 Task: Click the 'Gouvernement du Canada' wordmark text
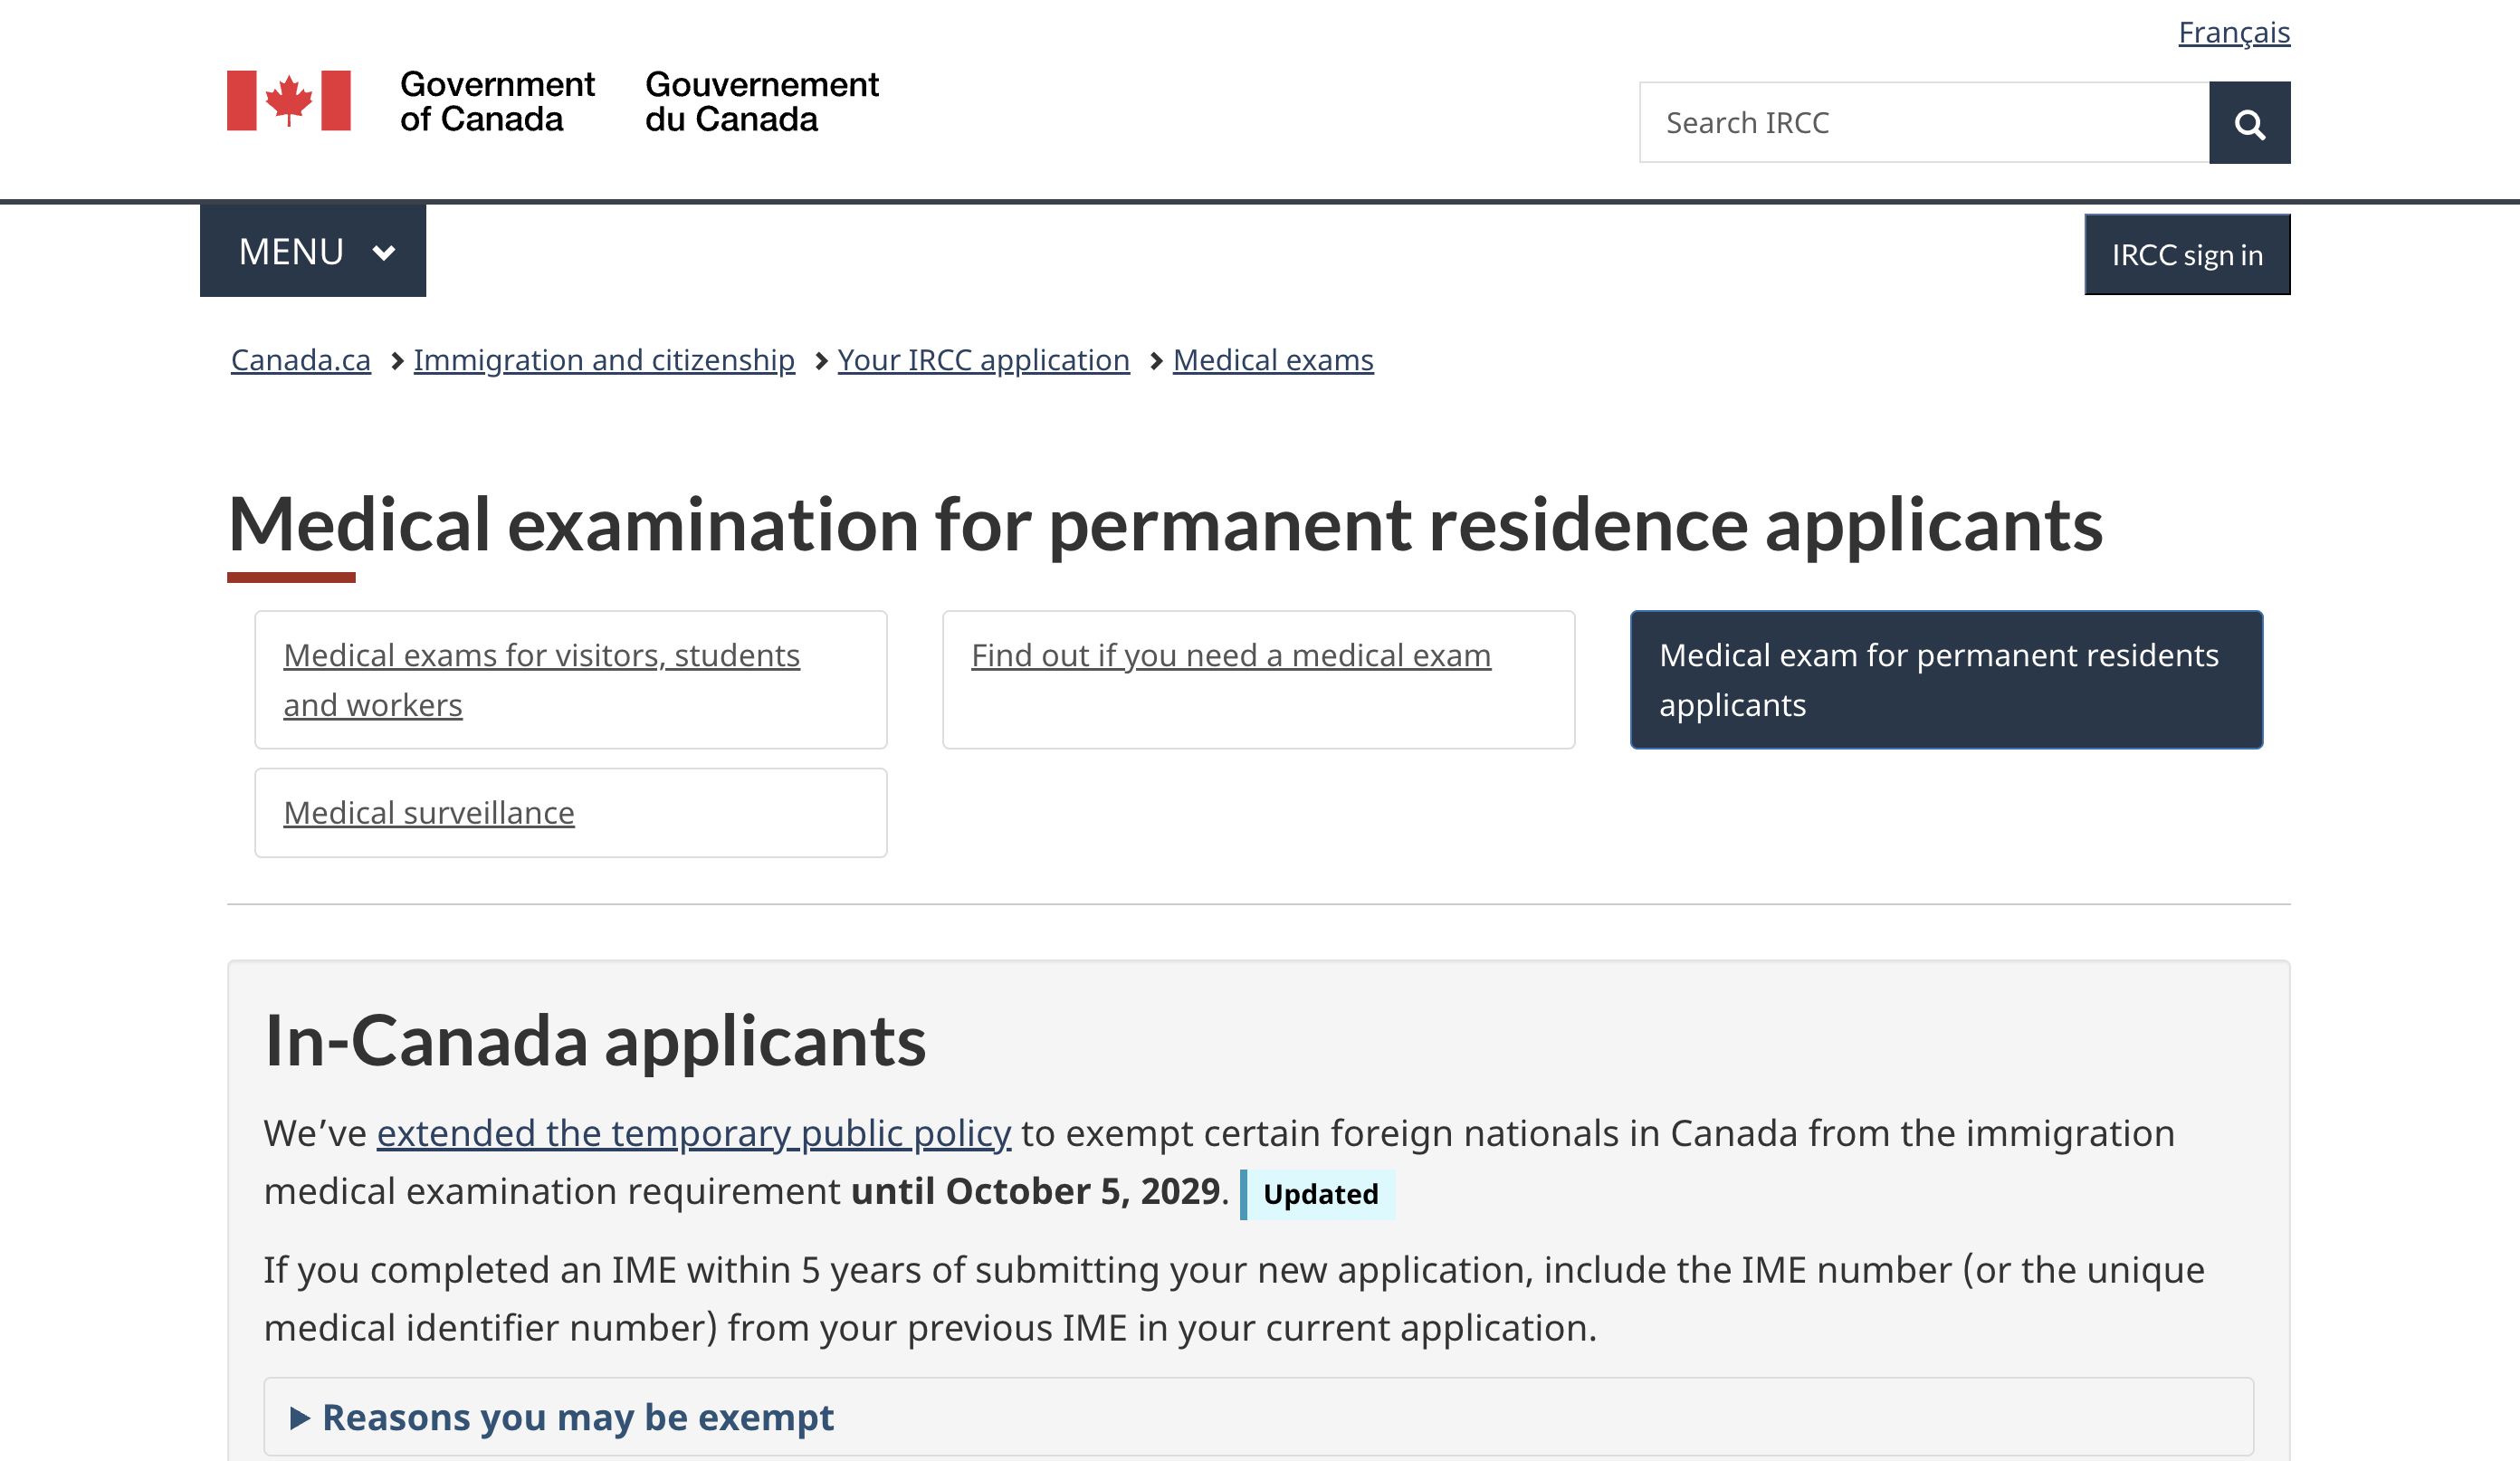[x=762, y=101]
